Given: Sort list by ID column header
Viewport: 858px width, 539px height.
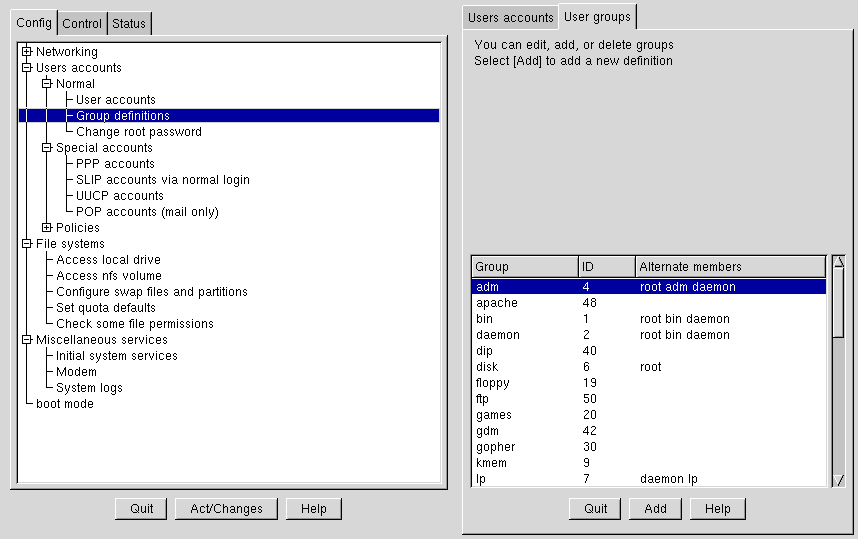Looking at the screenshot, I should 606,267.
